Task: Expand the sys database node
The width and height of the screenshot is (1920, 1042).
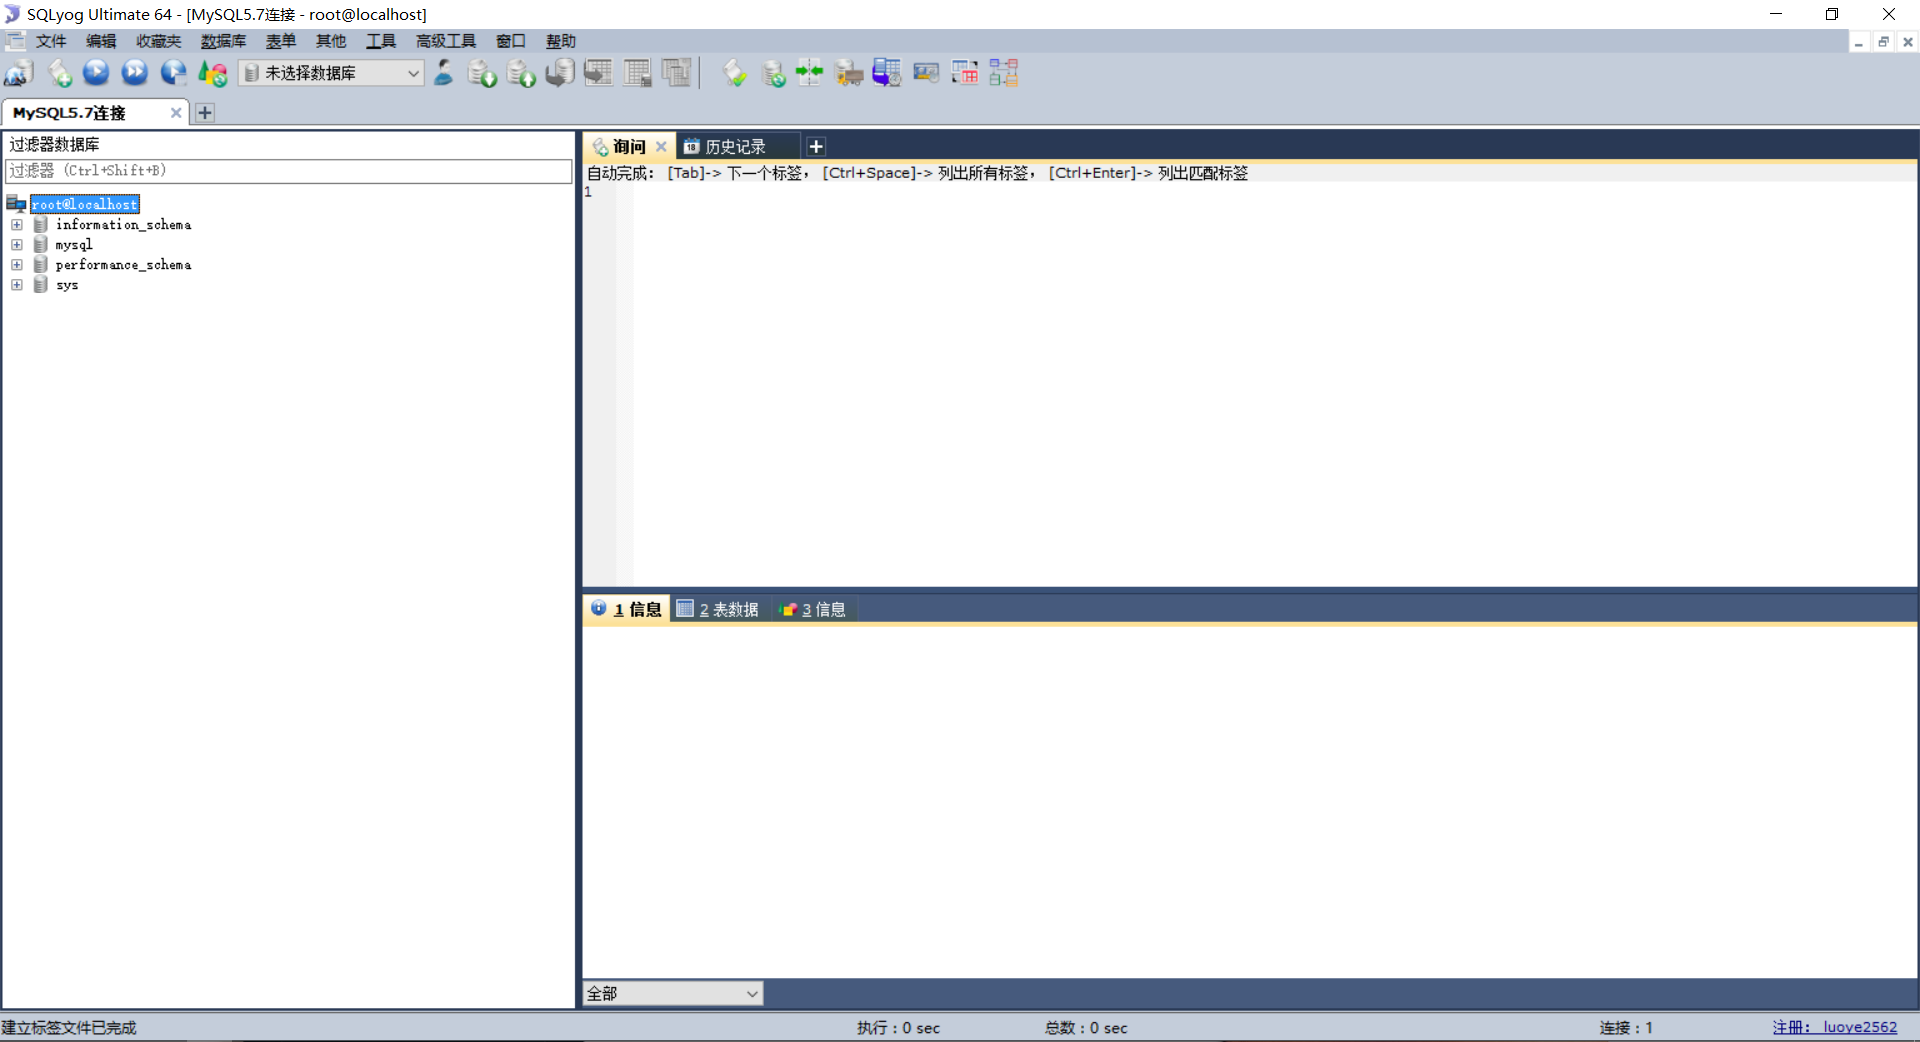Action: click(x=17, y=285)
